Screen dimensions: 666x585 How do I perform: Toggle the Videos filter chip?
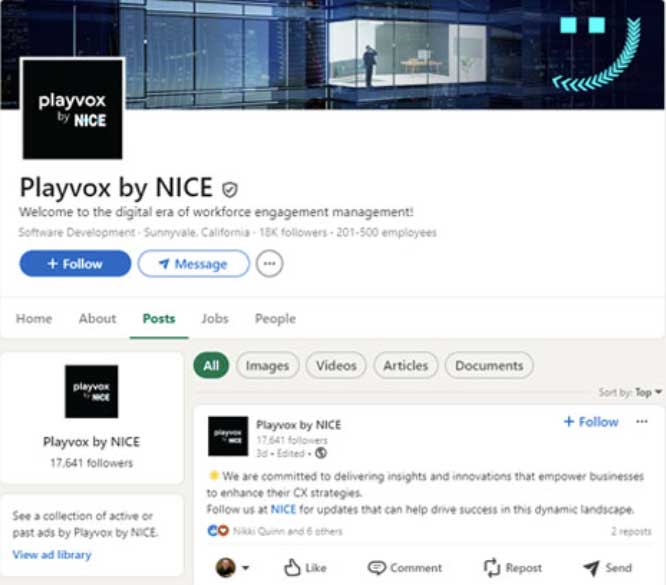pos(336,366)
